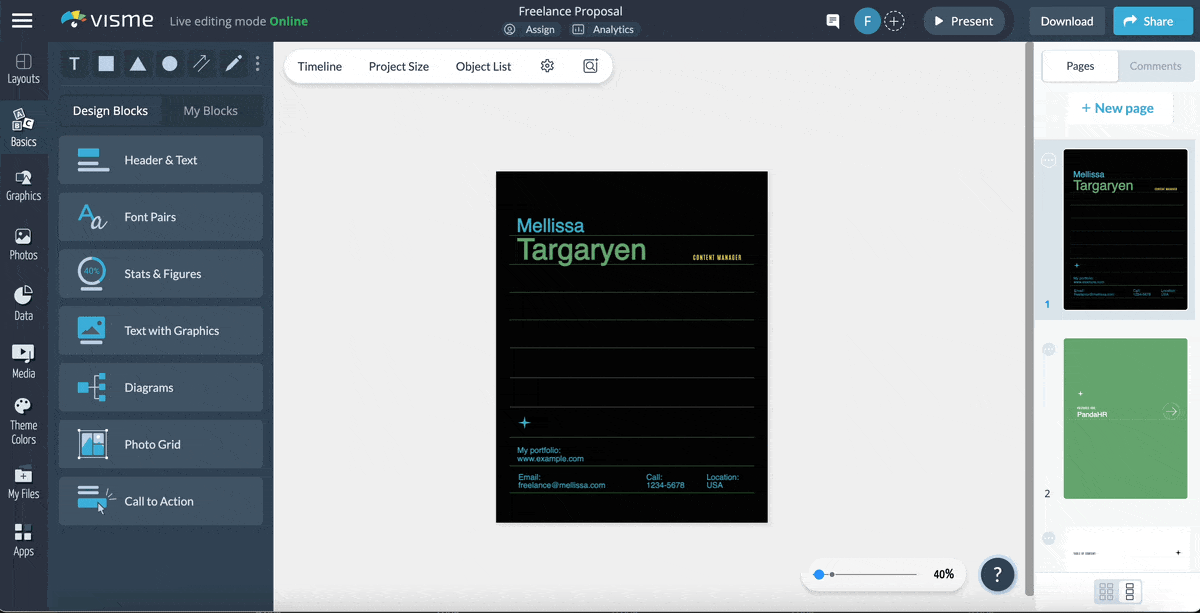The image size is (1200, 613).
Task: Open the Comments tab
Action: tap(1155, 66)
